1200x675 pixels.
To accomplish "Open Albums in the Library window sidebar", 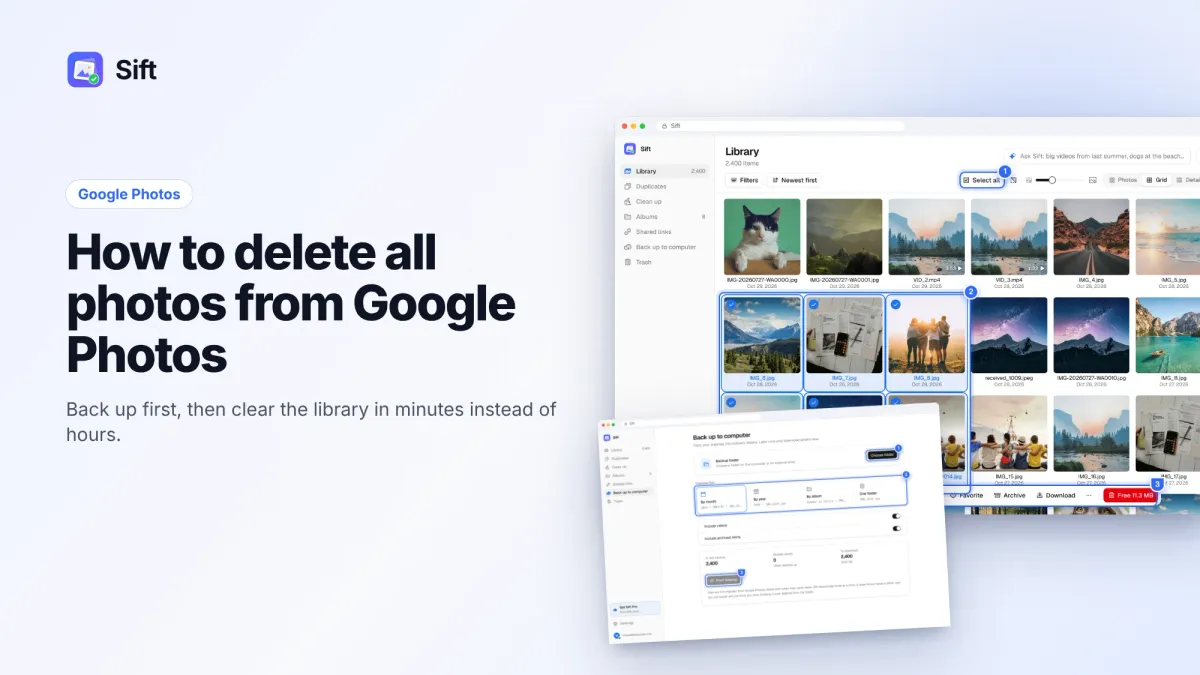I will click(x=664, y=216).
